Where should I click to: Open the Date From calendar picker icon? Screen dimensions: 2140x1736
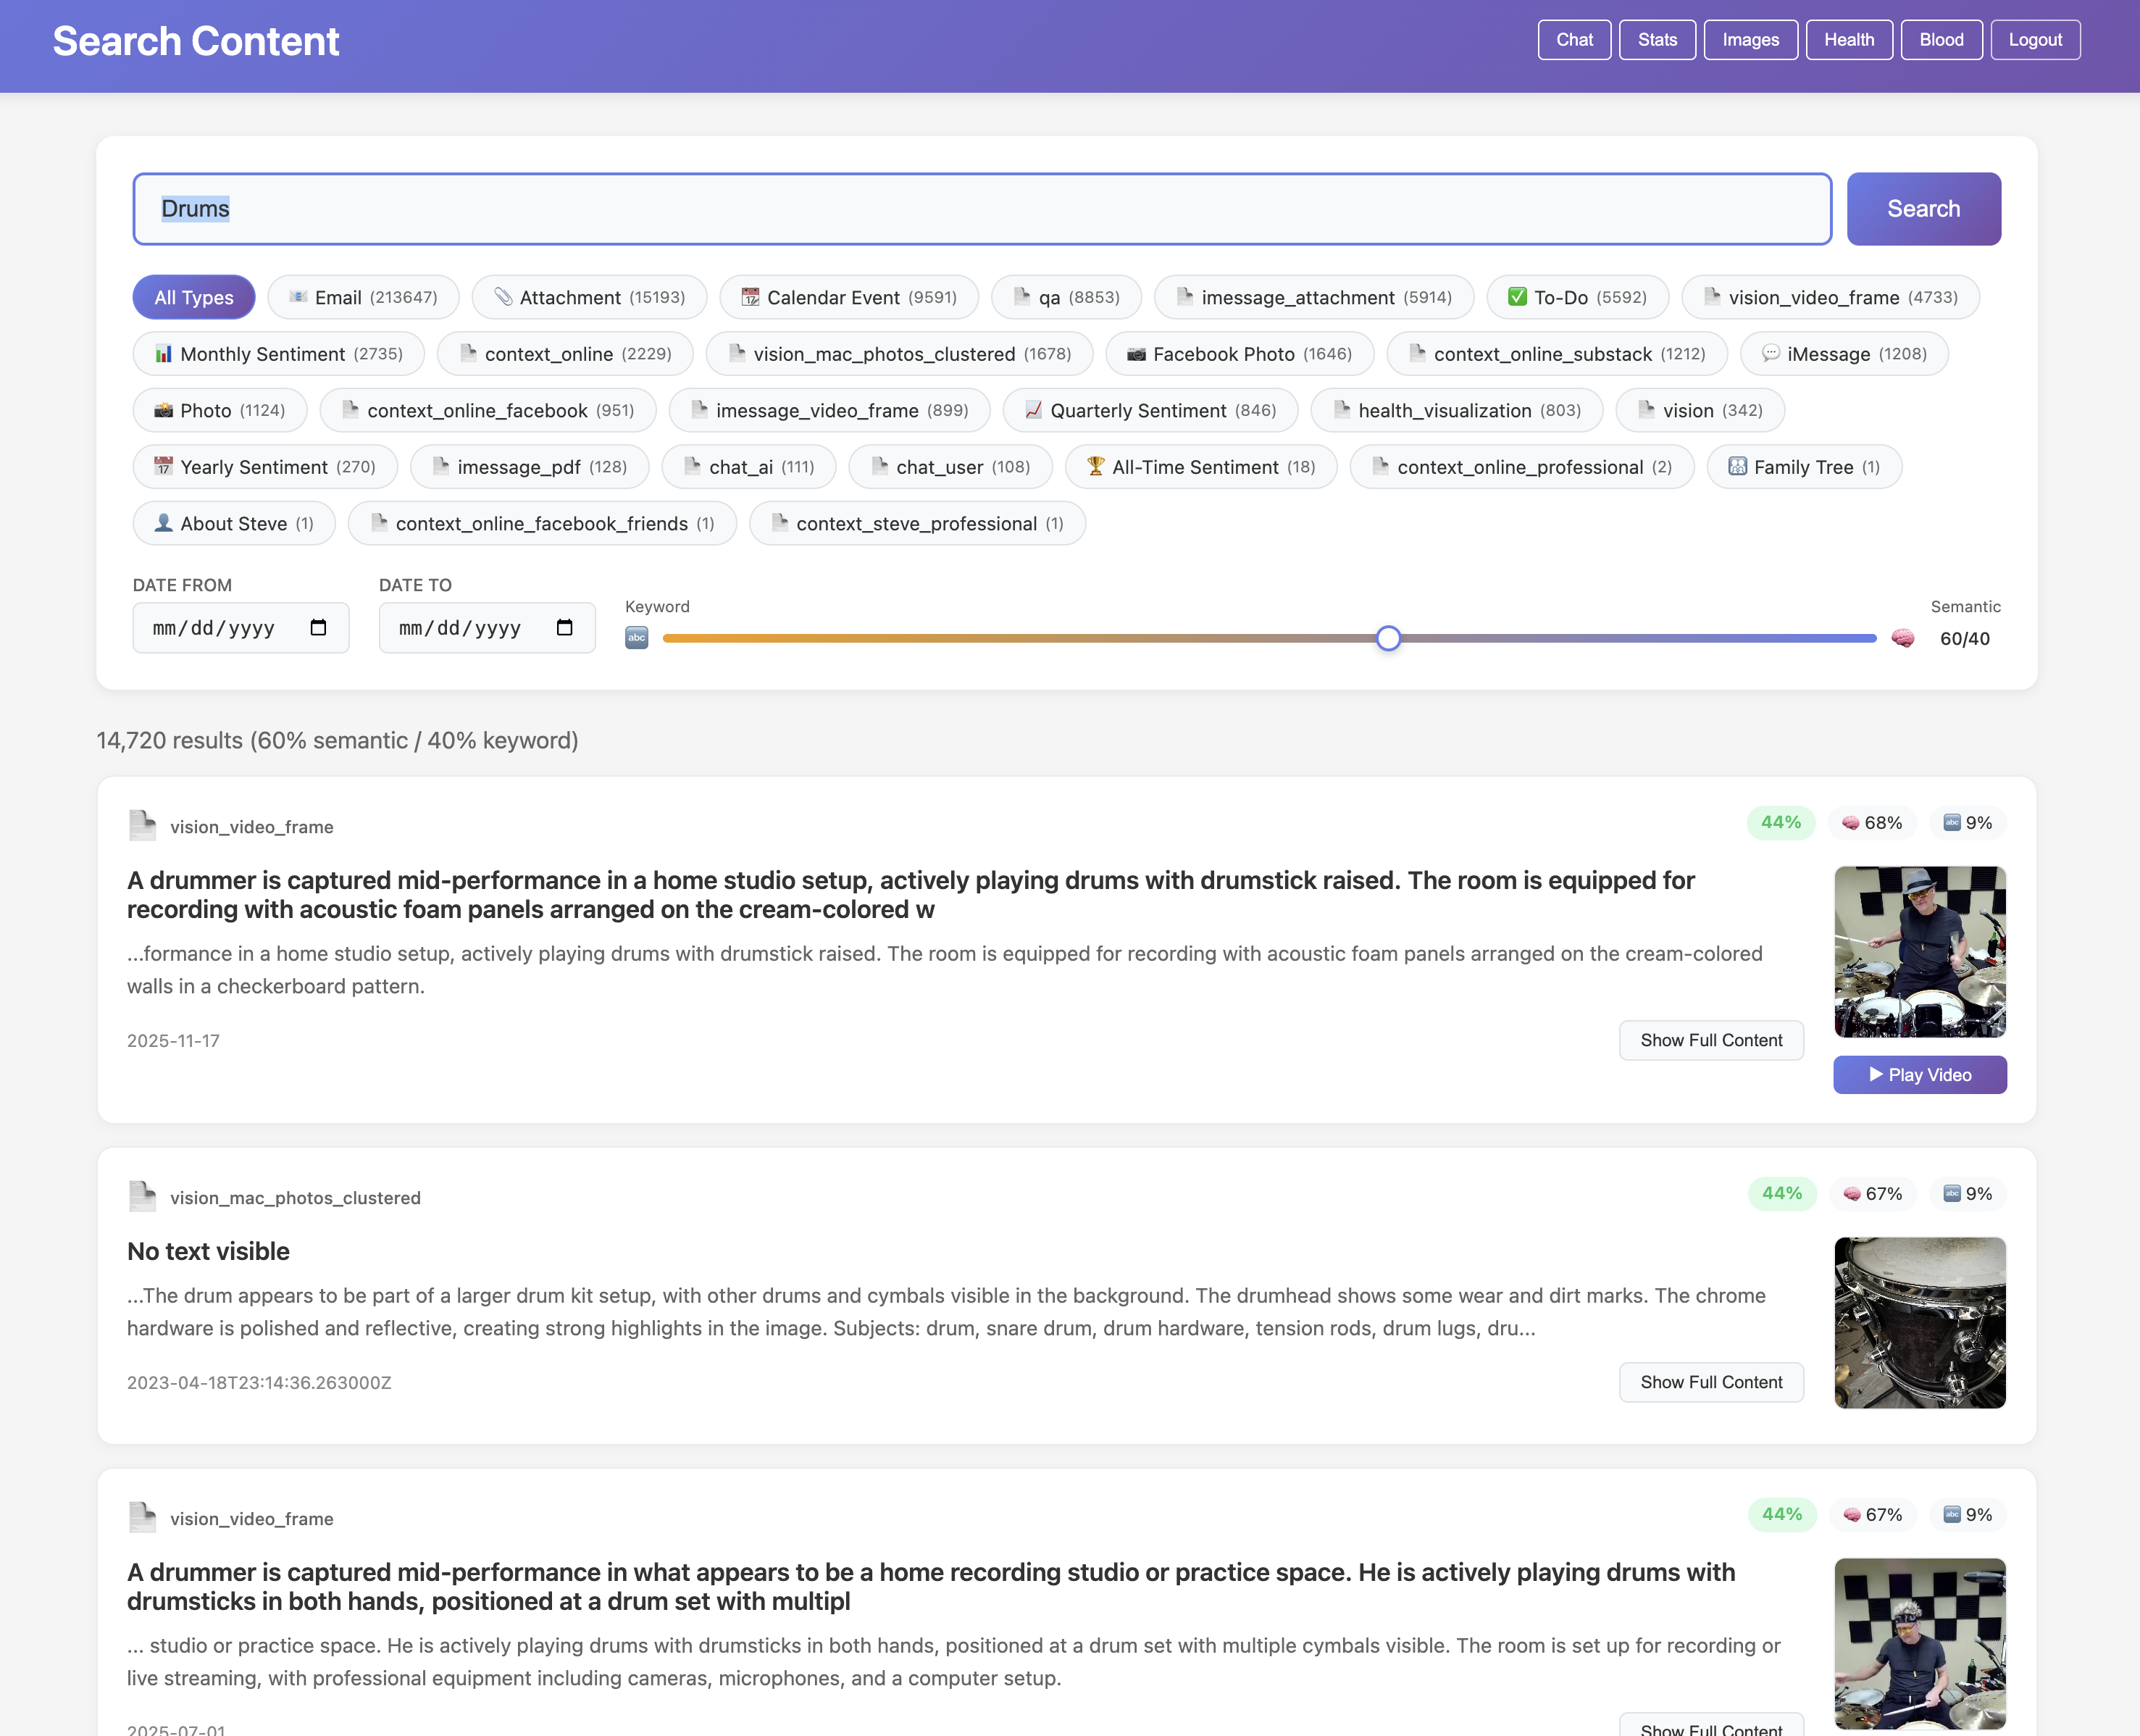pyautogui.click(x=318, y=628)
